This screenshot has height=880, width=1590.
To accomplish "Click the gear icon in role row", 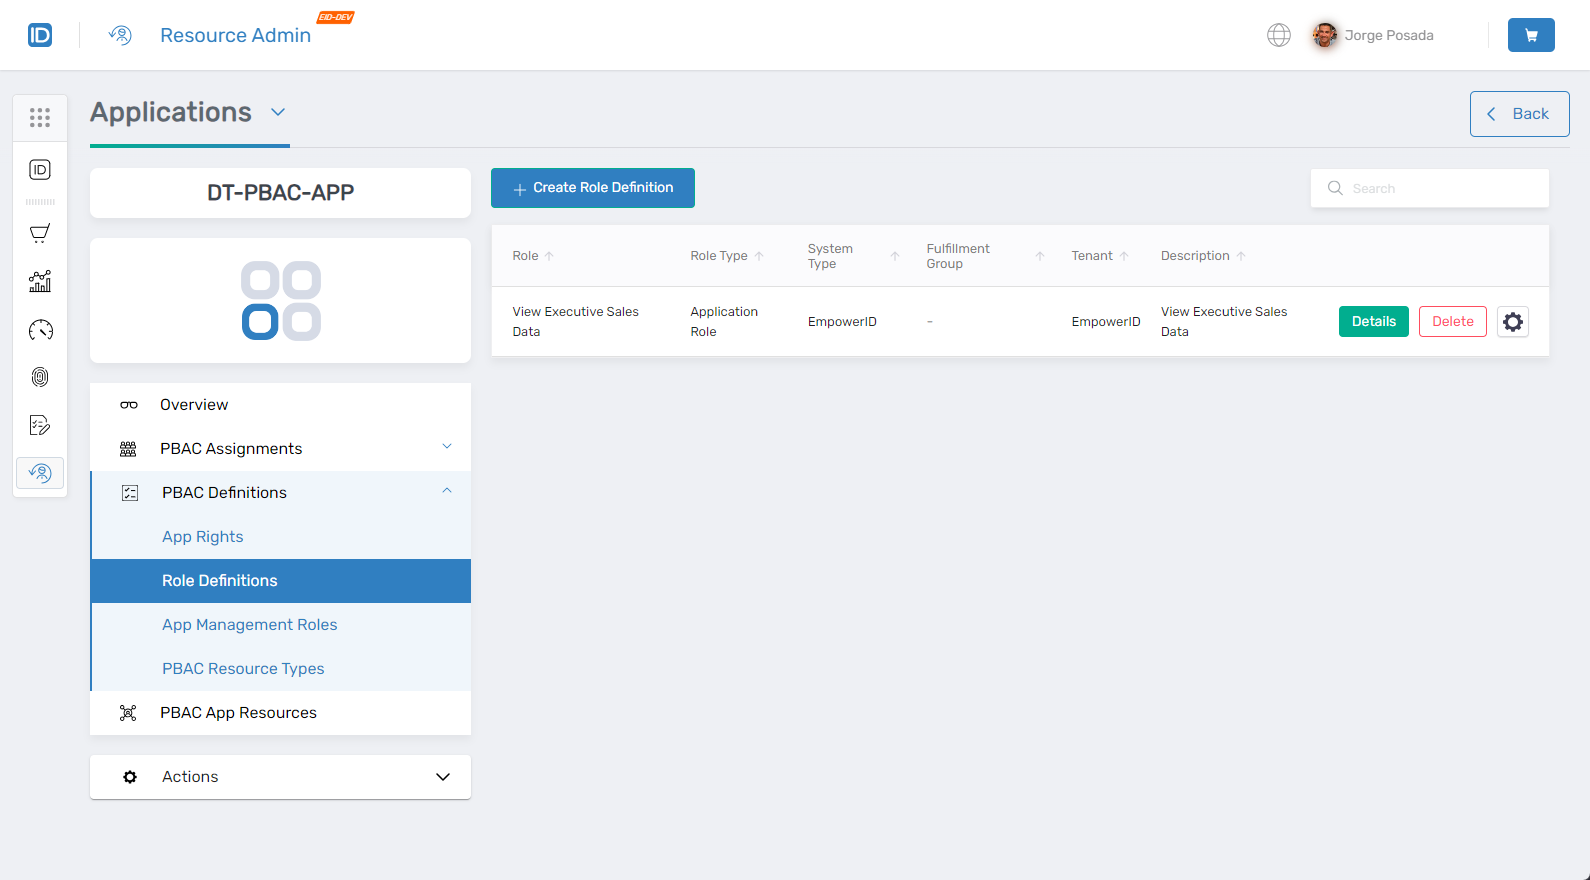I will [x=1512, y=322].
